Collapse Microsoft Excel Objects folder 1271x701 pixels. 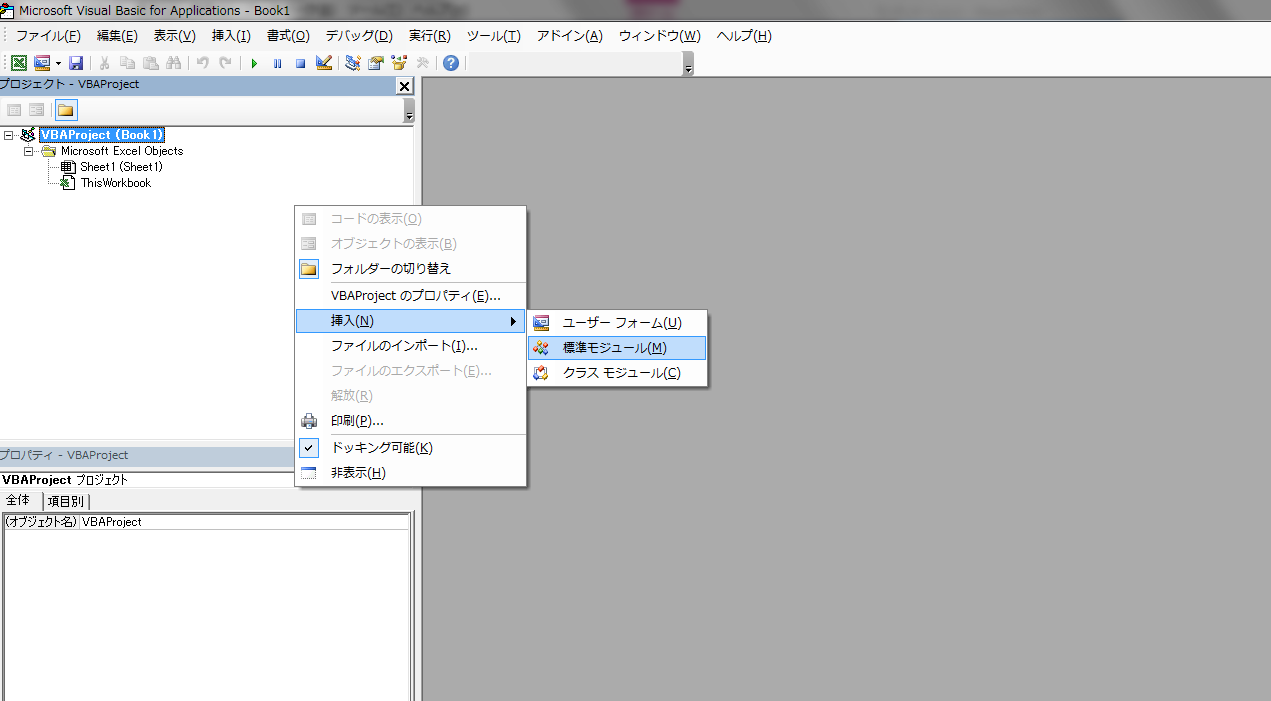click(x=29, y=150)
